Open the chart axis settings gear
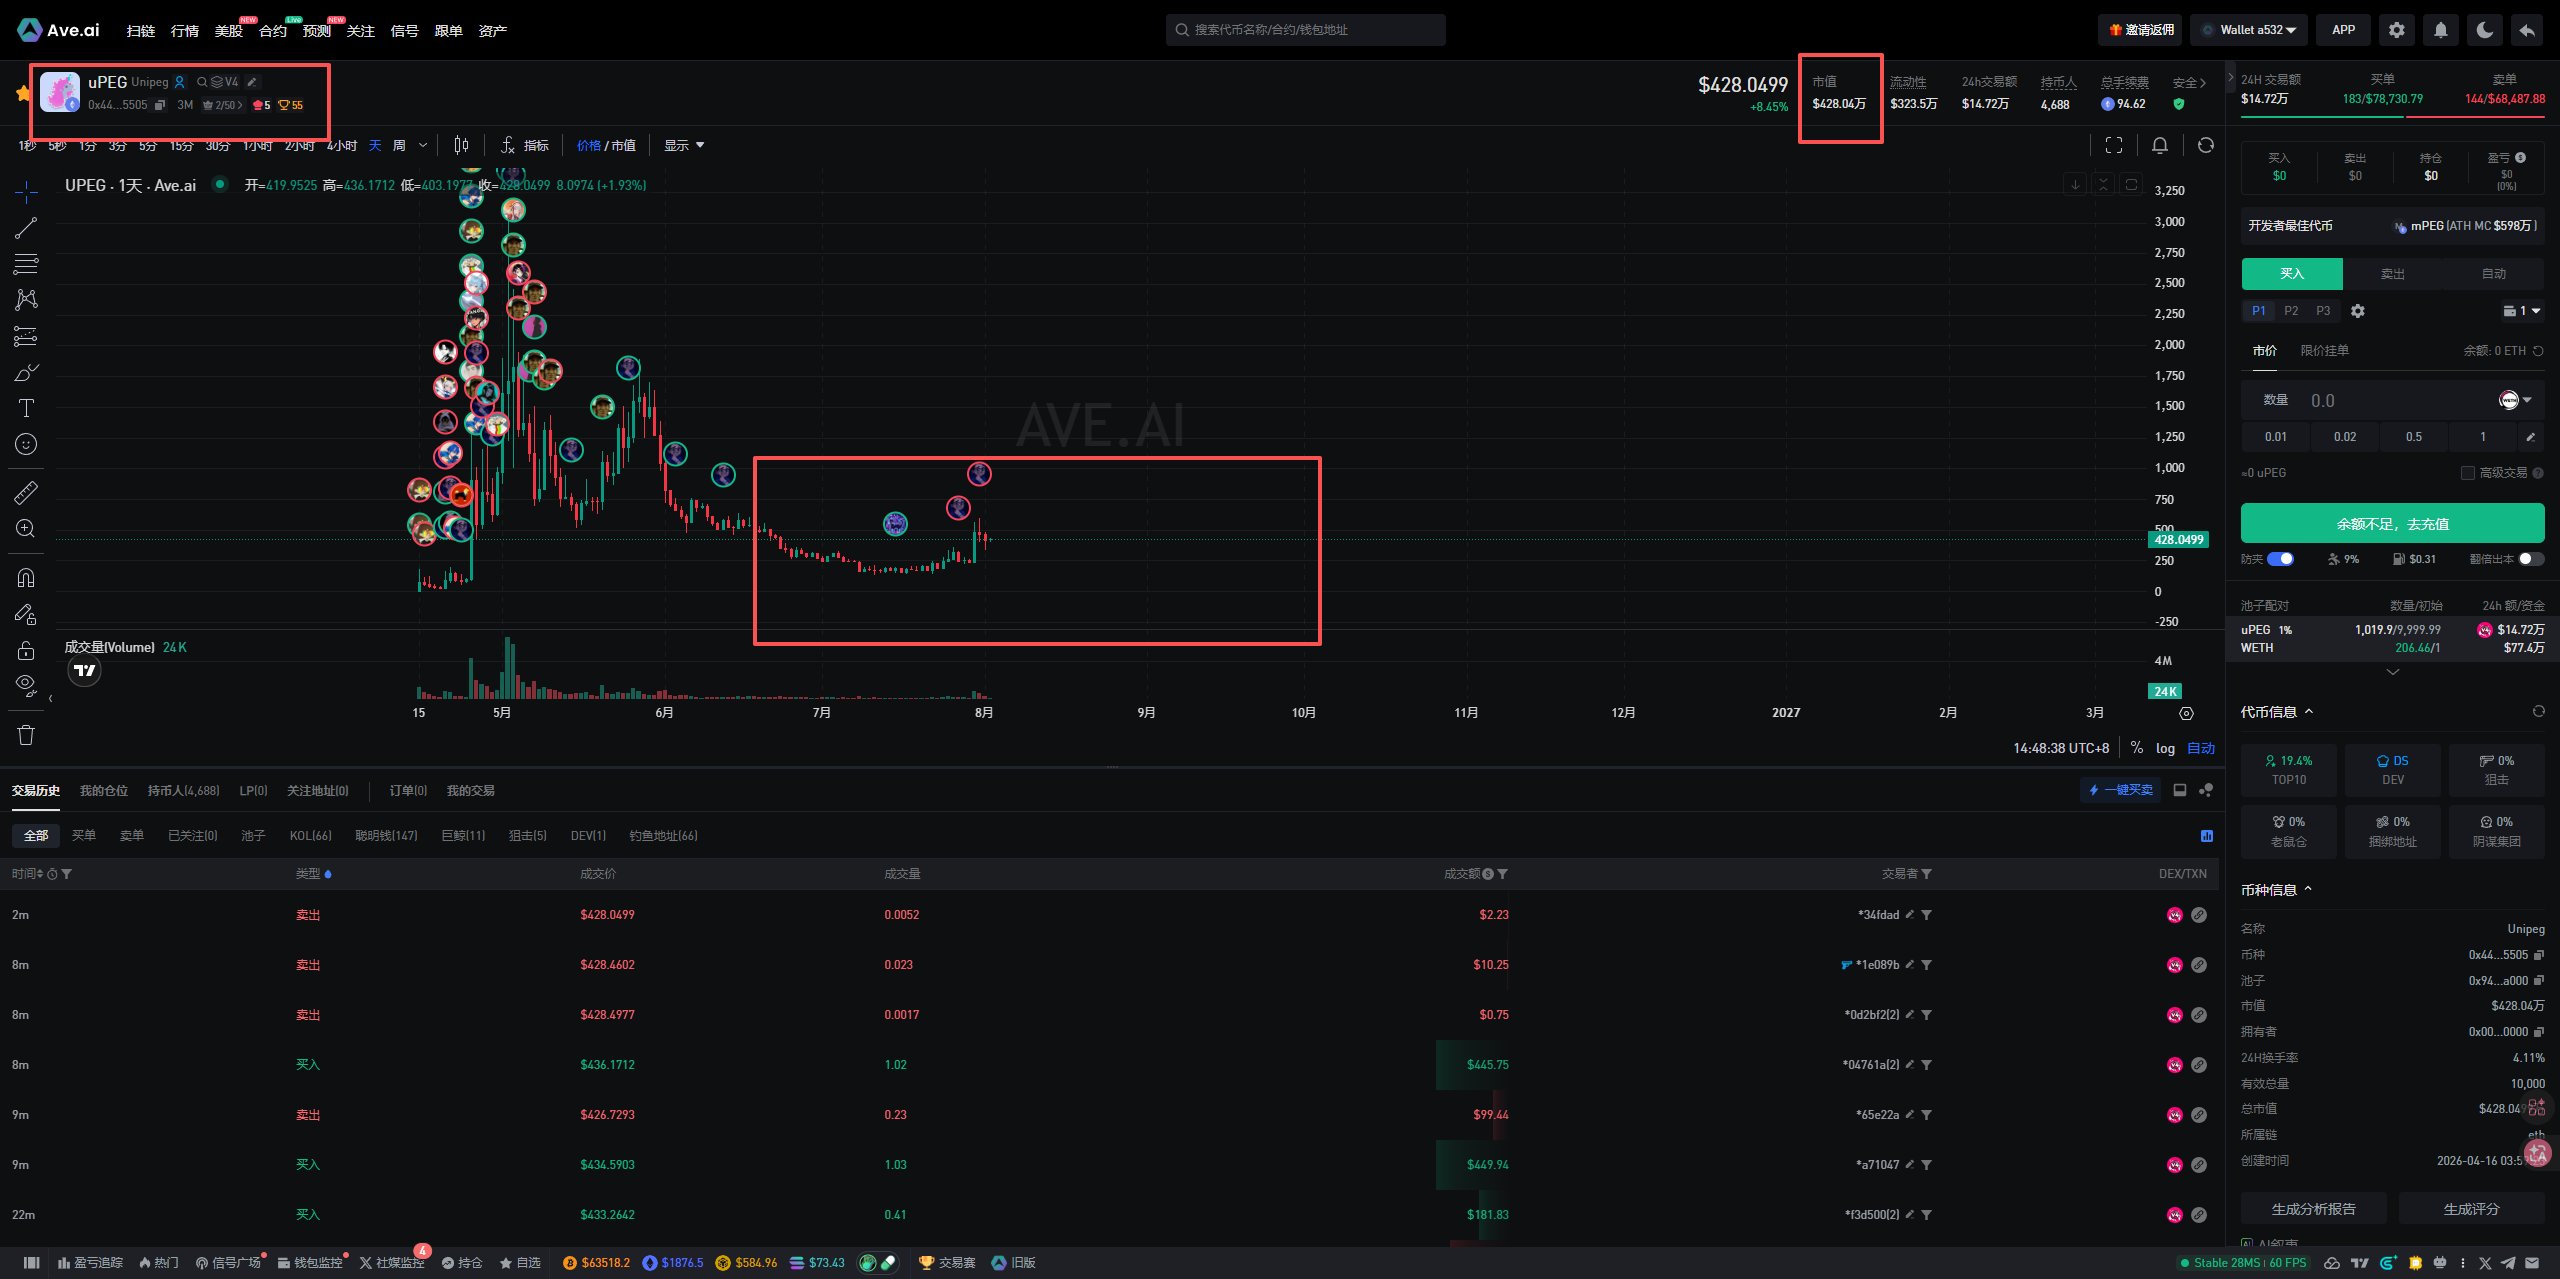 pyautogui.click(x=2187, y=713)
